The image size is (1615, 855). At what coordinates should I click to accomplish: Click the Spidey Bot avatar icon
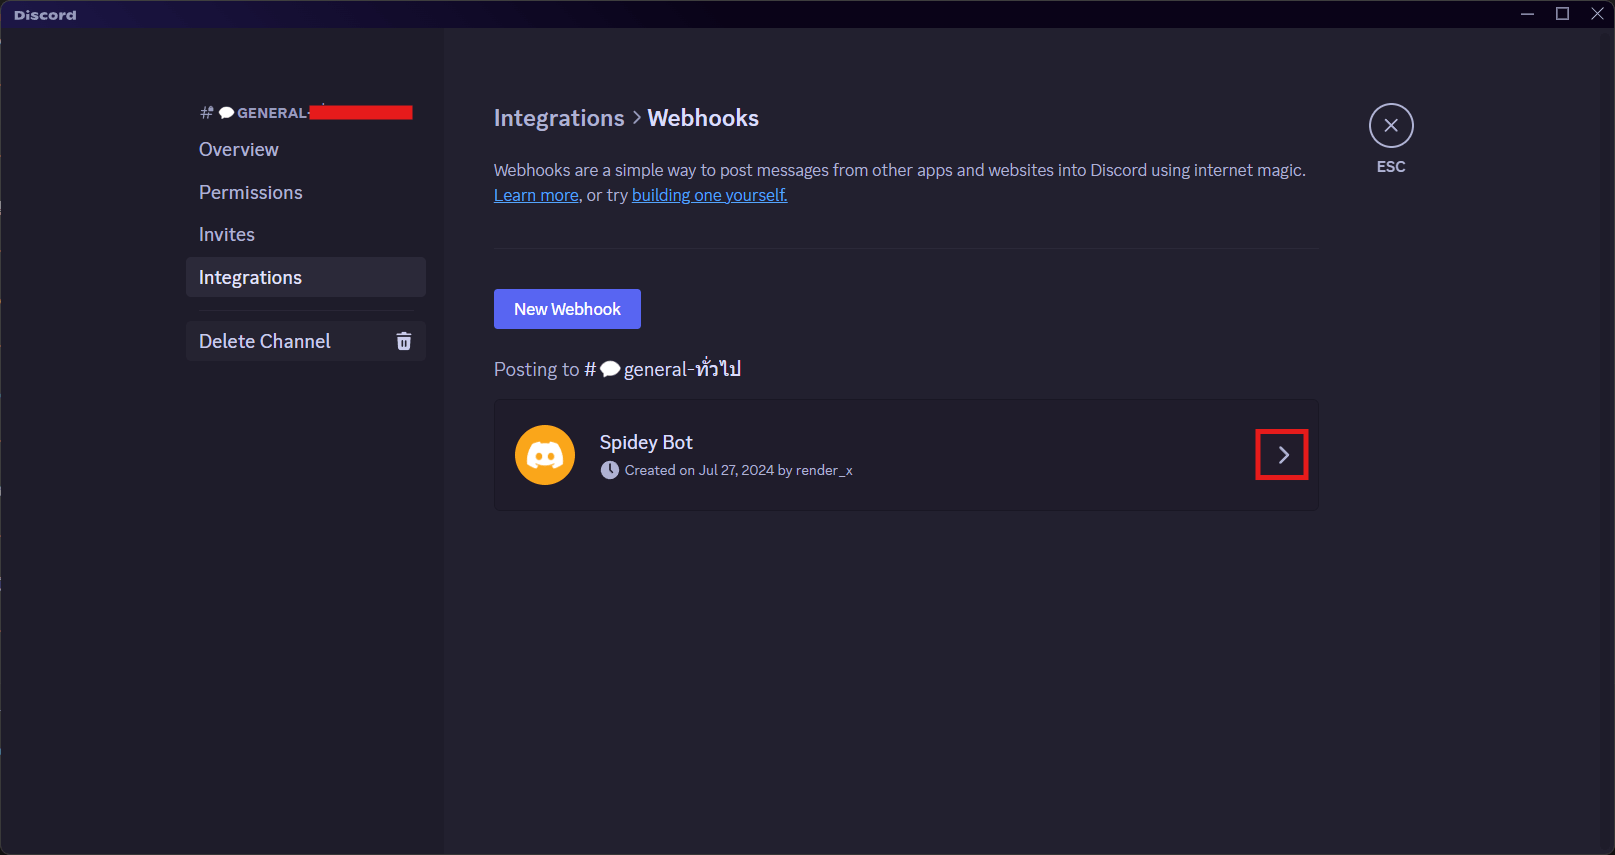(545, 455)
